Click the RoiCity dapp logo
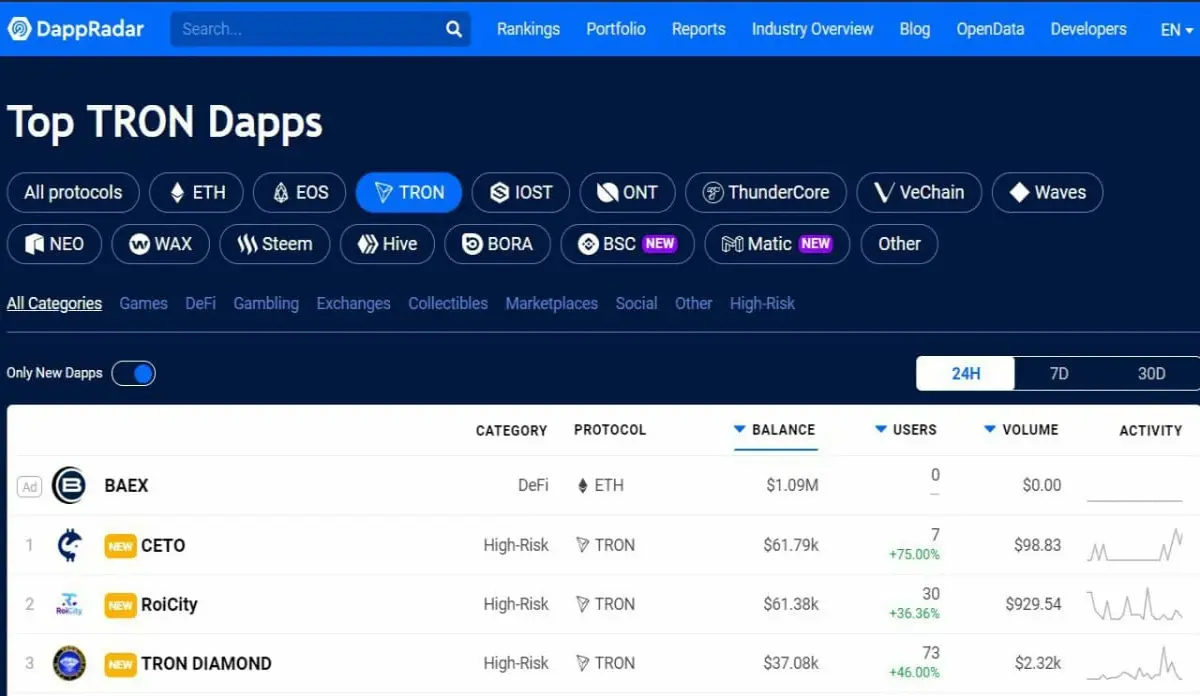This screenshot has width=1200, height=696. tap(69, 604)
